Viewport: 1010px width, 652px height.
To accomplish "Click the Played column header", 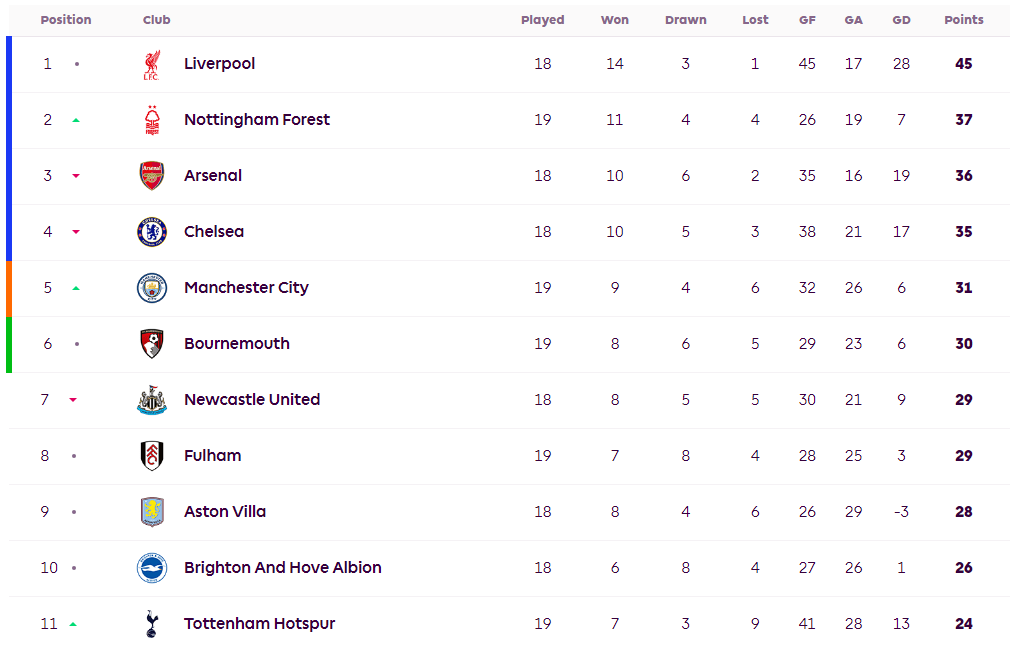I will click(542, 20).
